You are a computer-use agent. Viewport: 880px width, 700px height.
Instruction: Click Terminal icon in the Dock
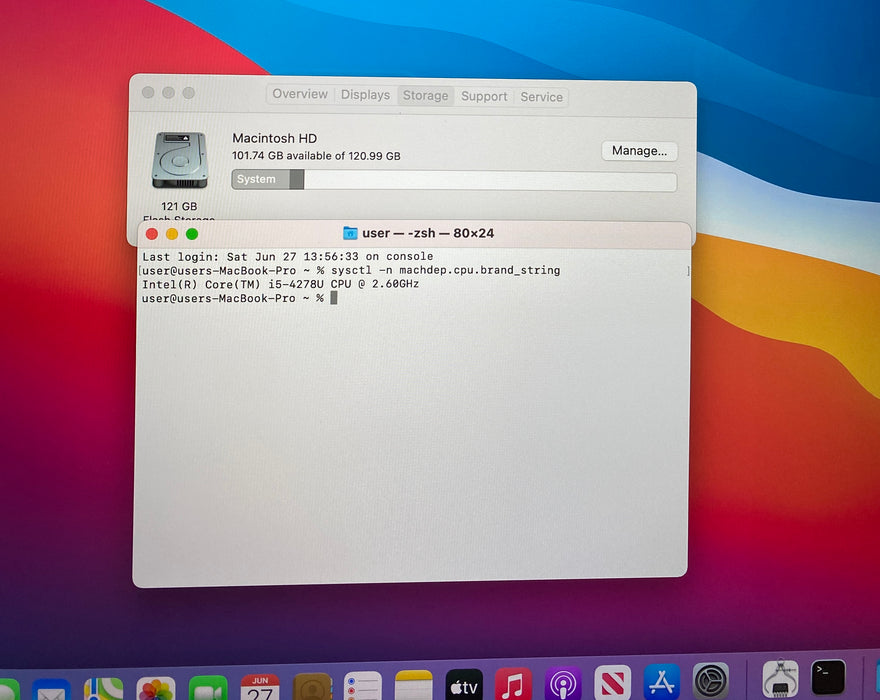pyautogui.click(x=828, y=677)
